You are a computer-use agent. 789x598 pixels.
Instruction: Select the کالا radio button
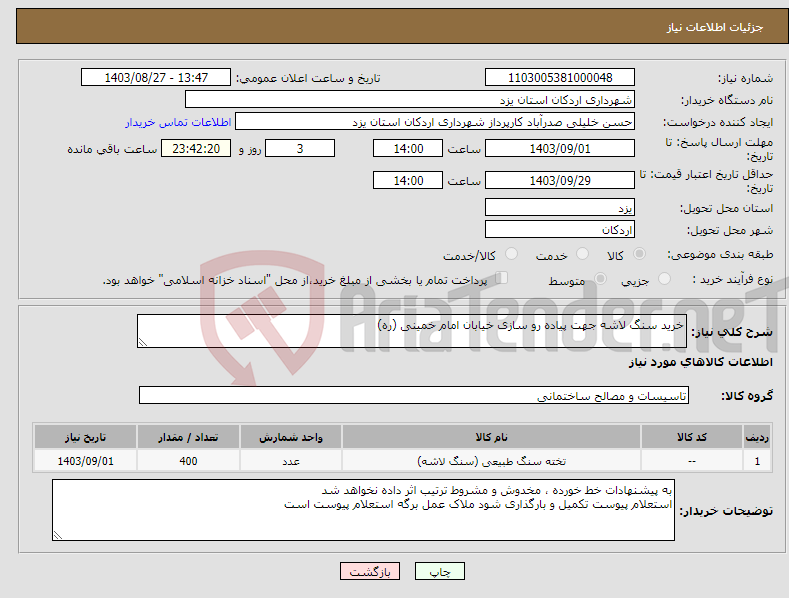[x=639, y=254]
